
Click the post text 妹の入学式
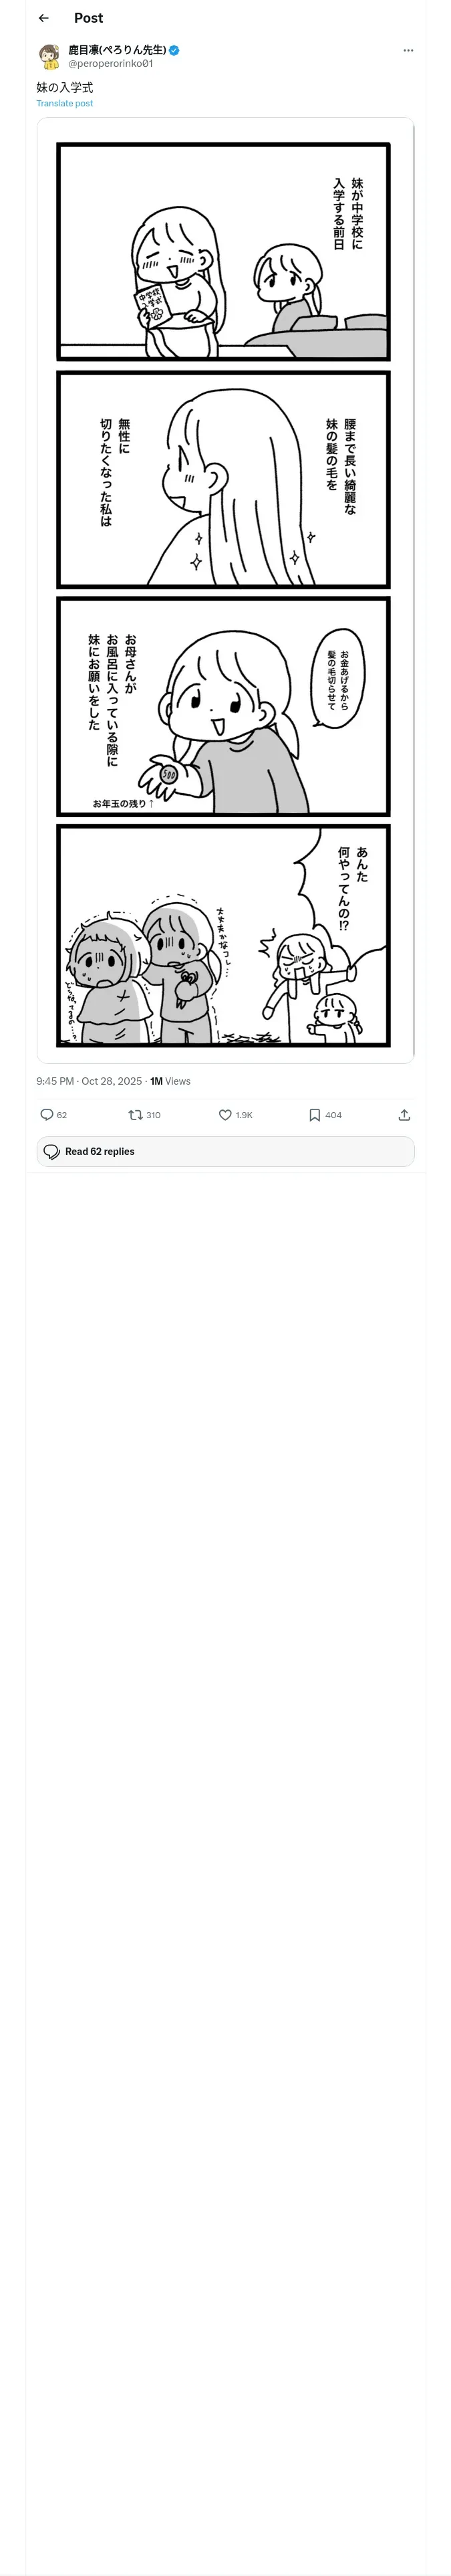(x=65, y=88)
